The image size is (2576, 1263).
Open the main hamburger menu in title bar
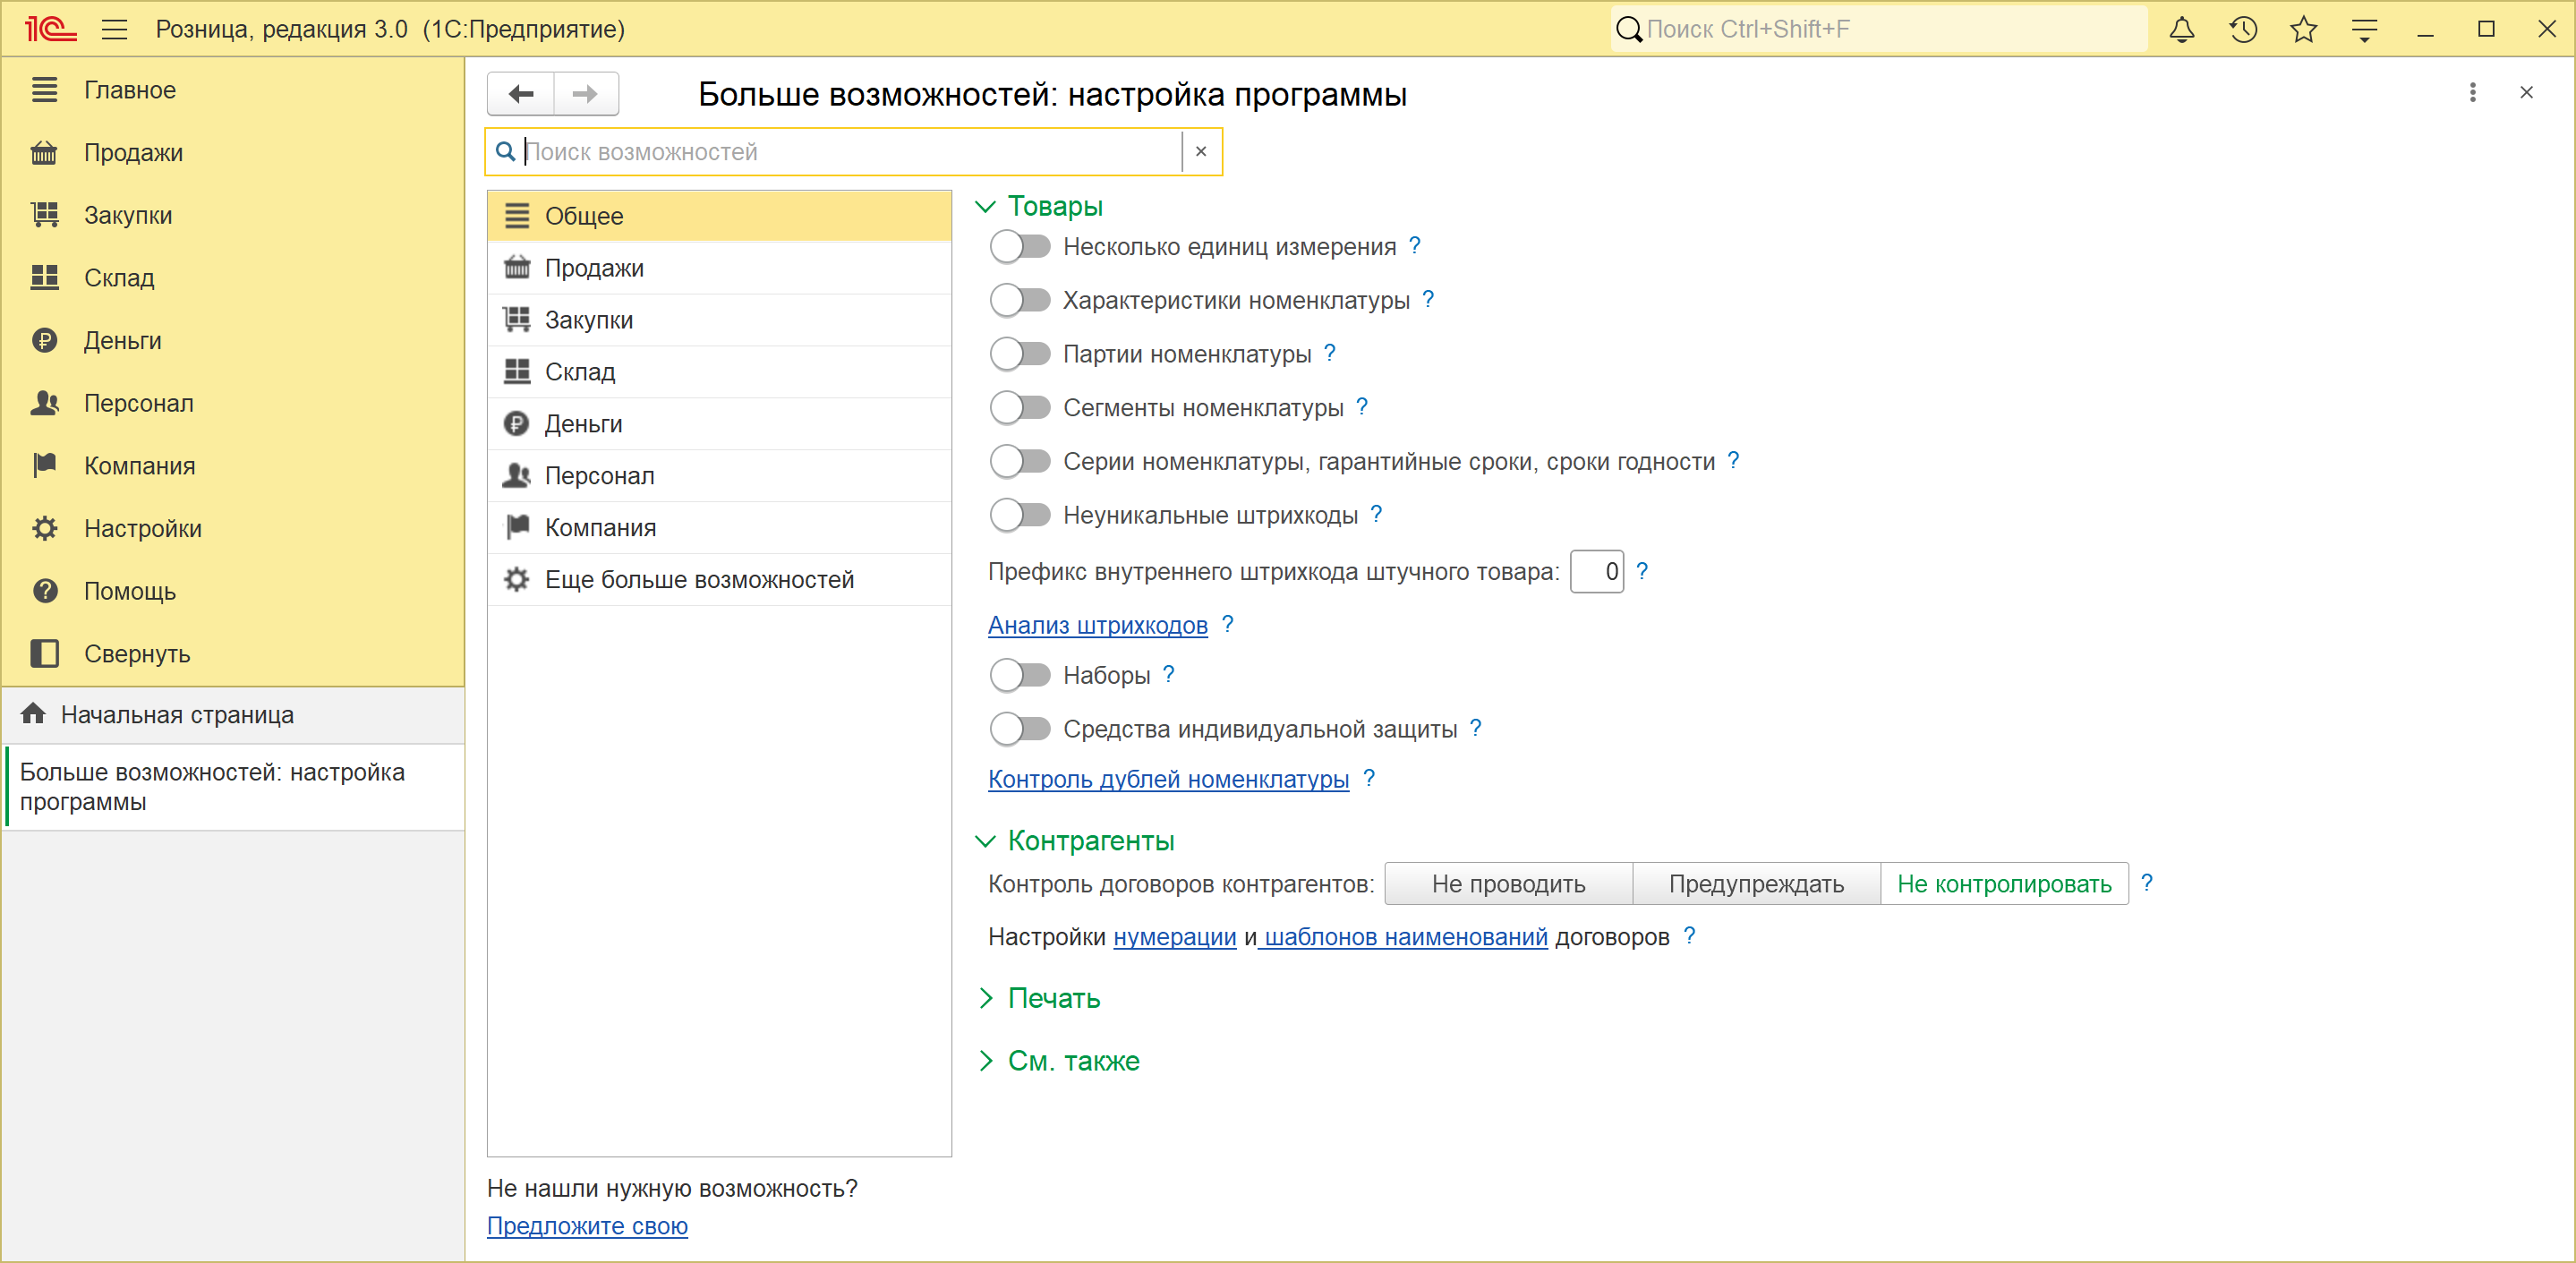click(x=114, y=29)
